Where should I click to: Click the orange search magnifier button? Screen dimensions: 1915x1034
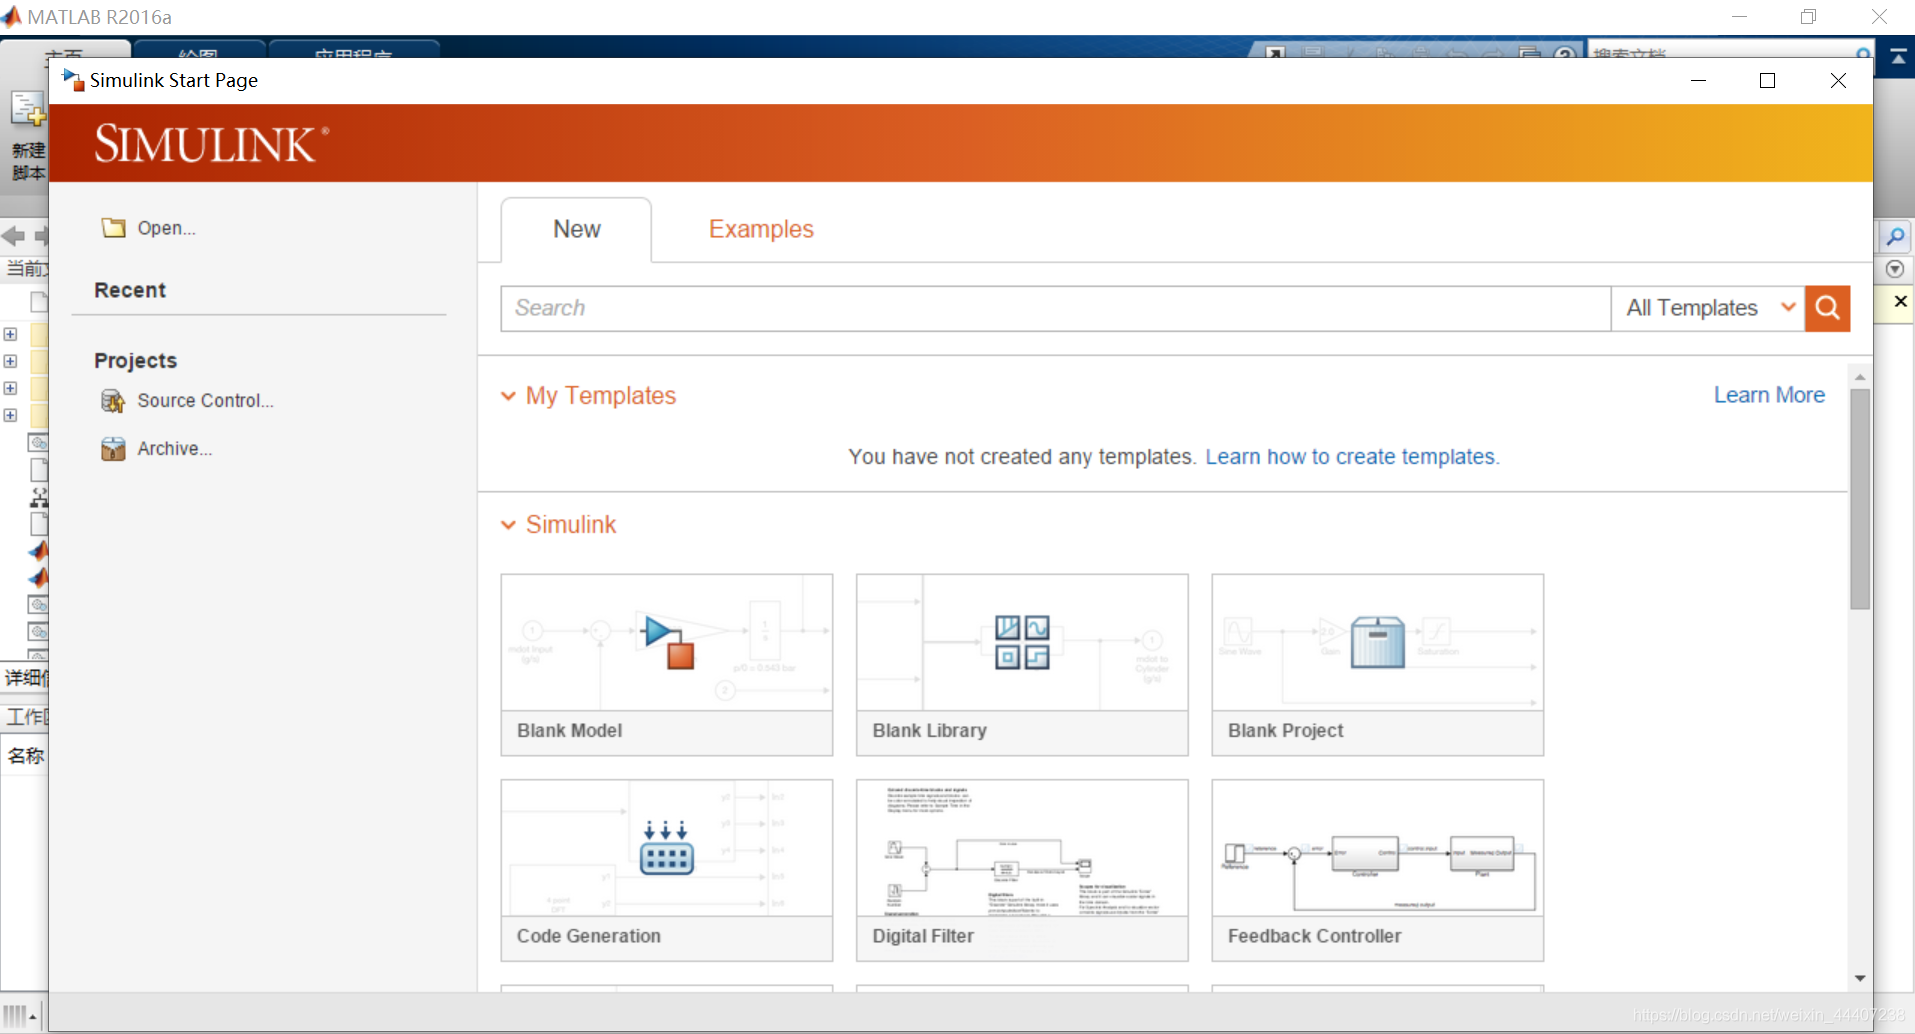tap(1827, 308)
